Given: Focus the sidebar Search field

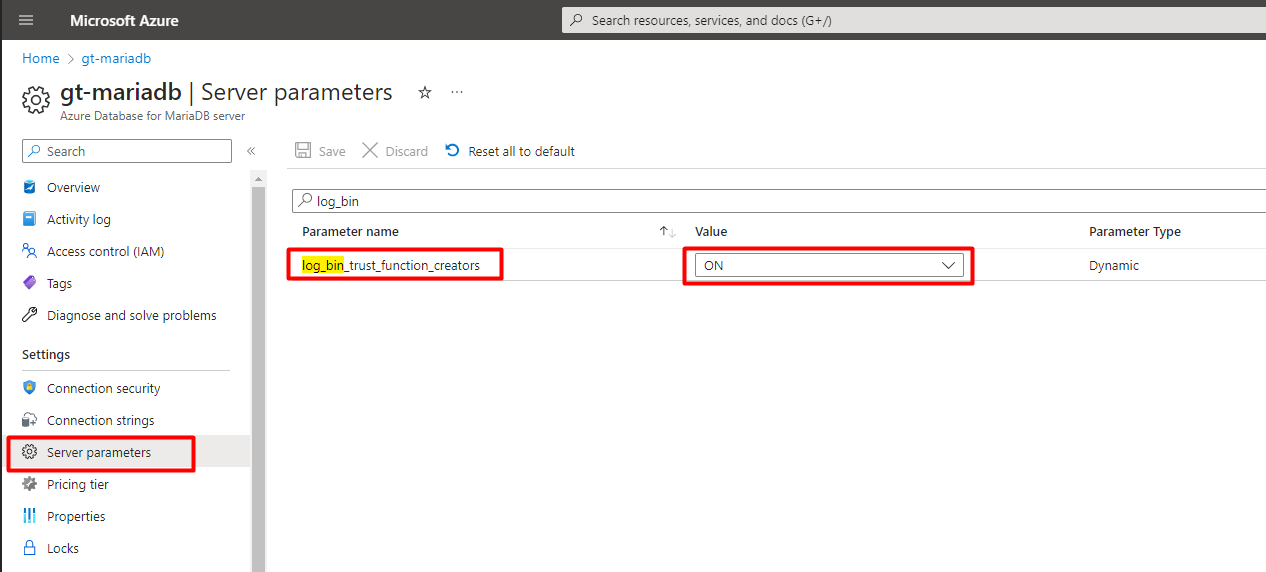Looking at the screenshot, I should [x=127, y=151].
